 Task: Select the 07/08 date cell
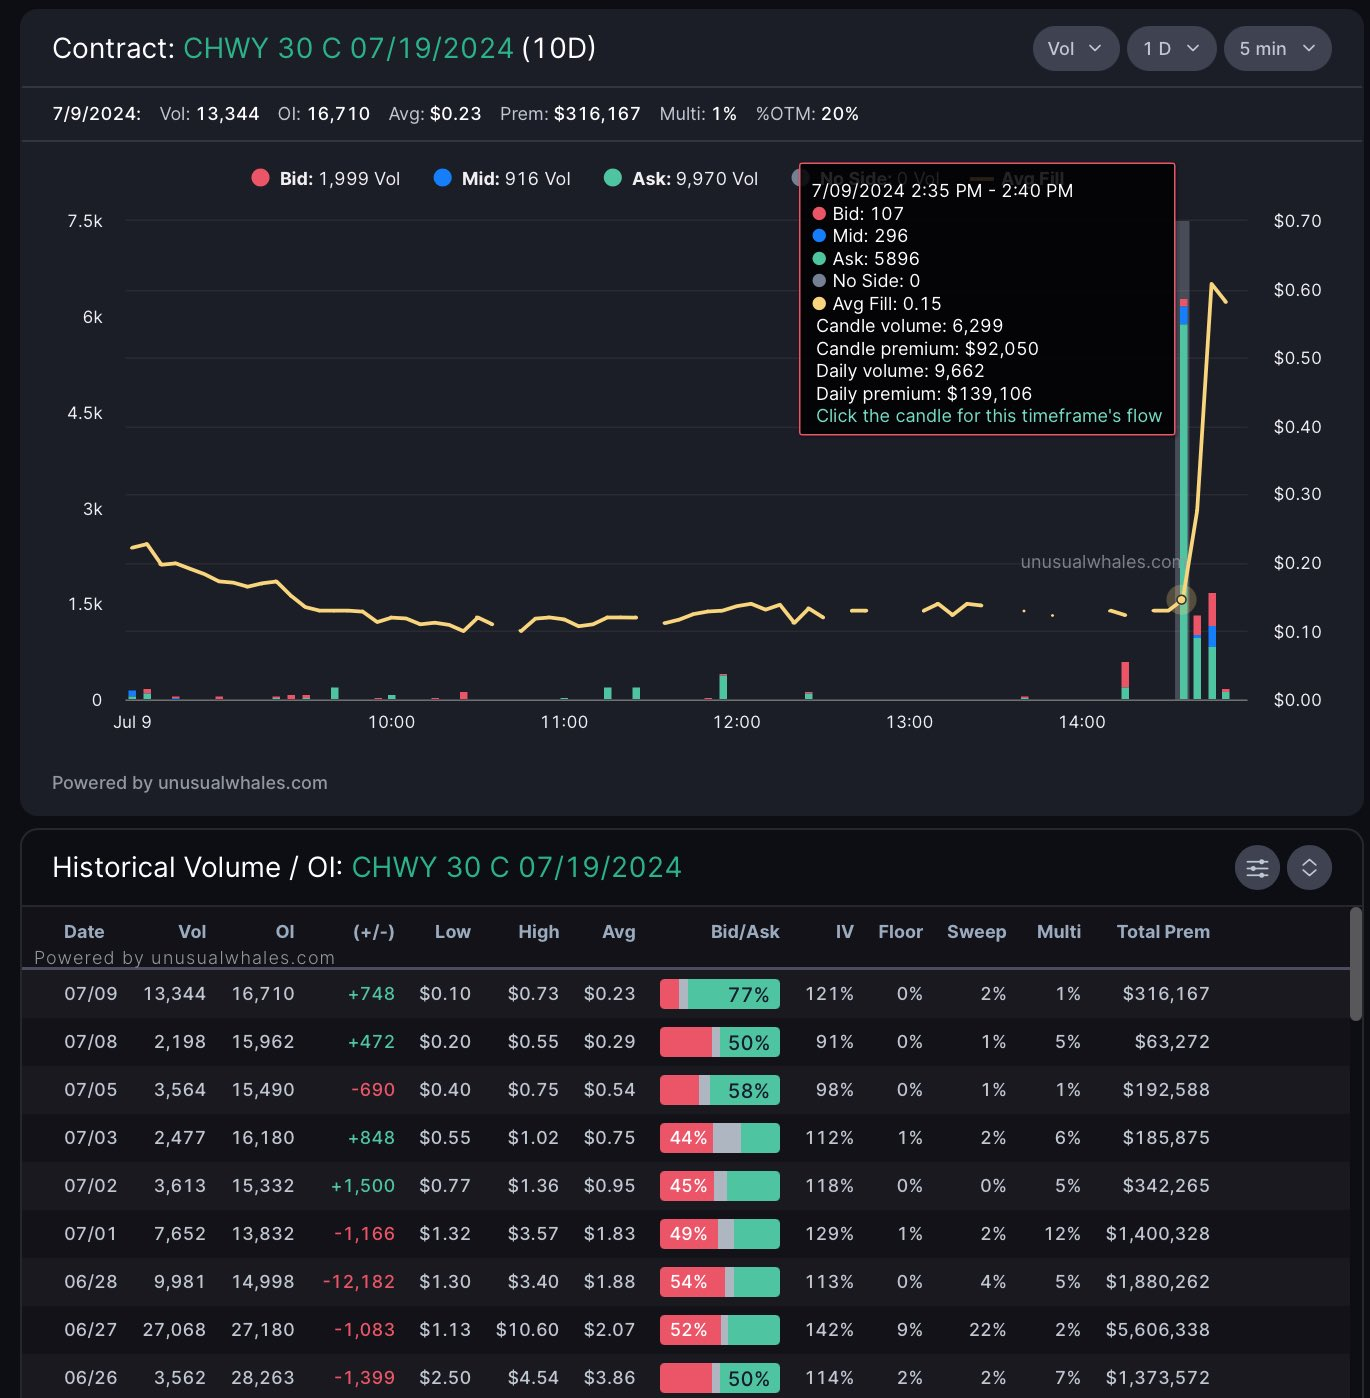[x=91, y=1042]
